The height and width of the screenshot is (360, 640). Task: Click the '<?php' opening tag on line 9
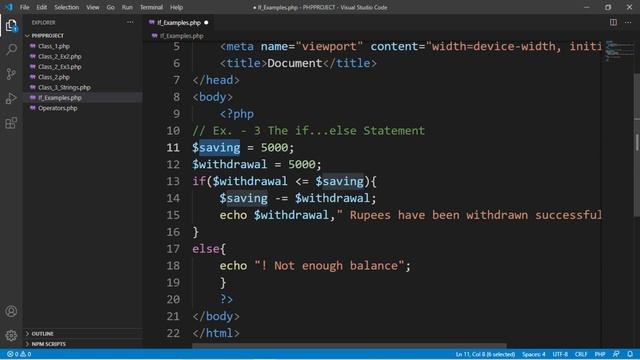(237, 114)
